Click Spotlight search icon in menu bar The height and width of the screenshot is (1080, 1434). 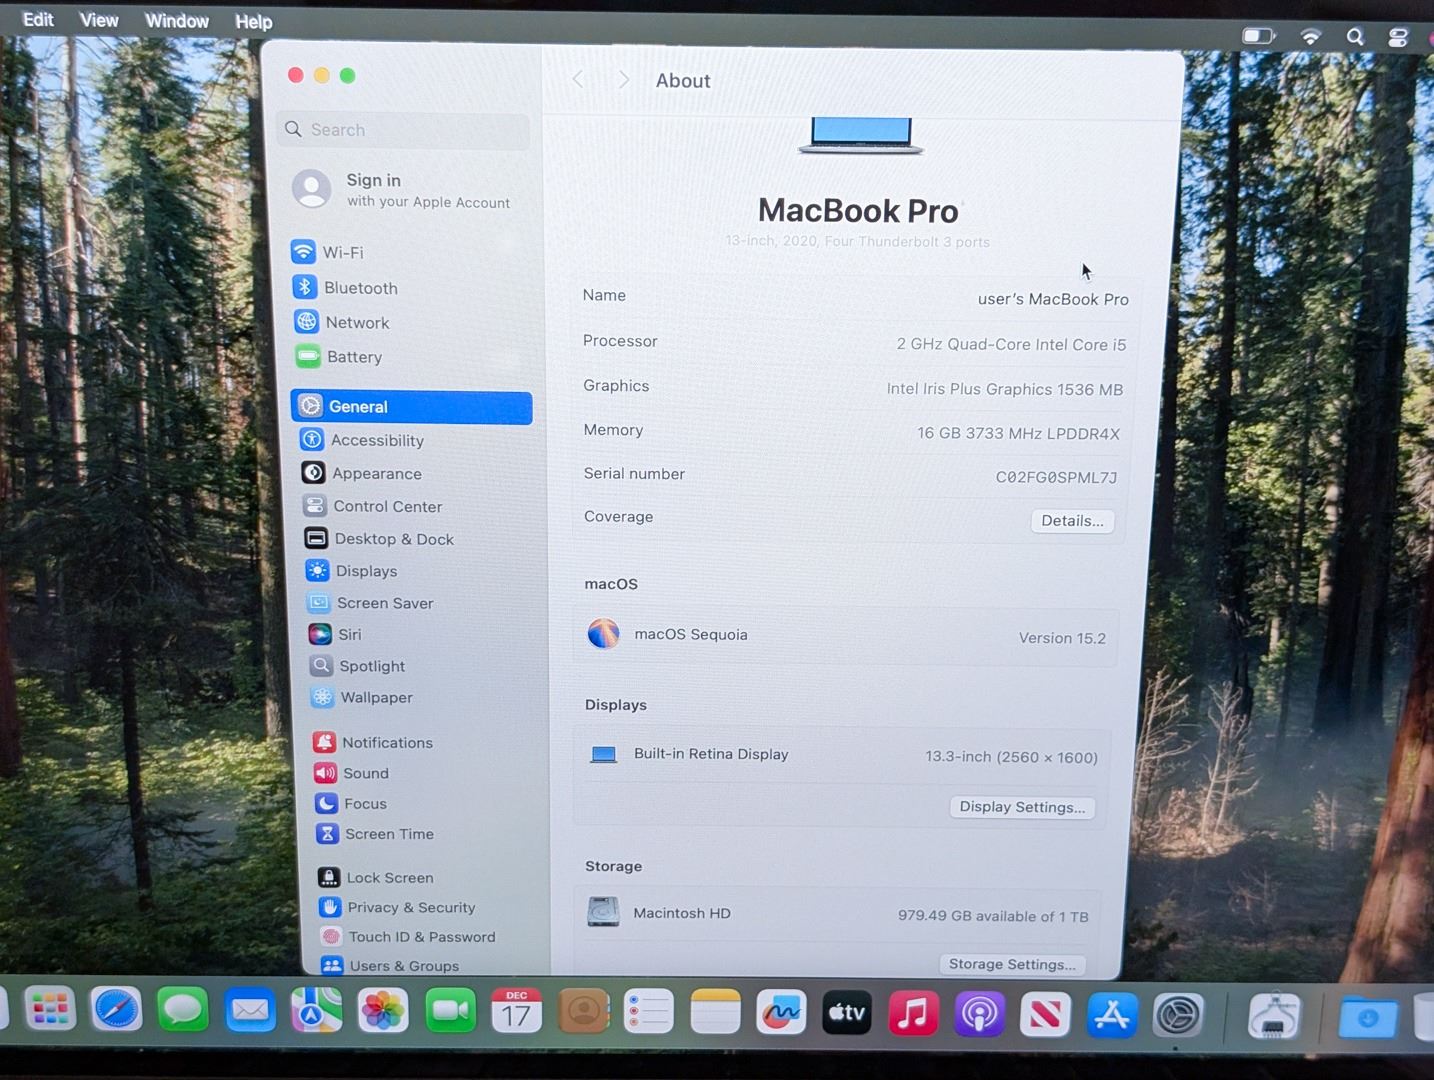coord(1355,37)
